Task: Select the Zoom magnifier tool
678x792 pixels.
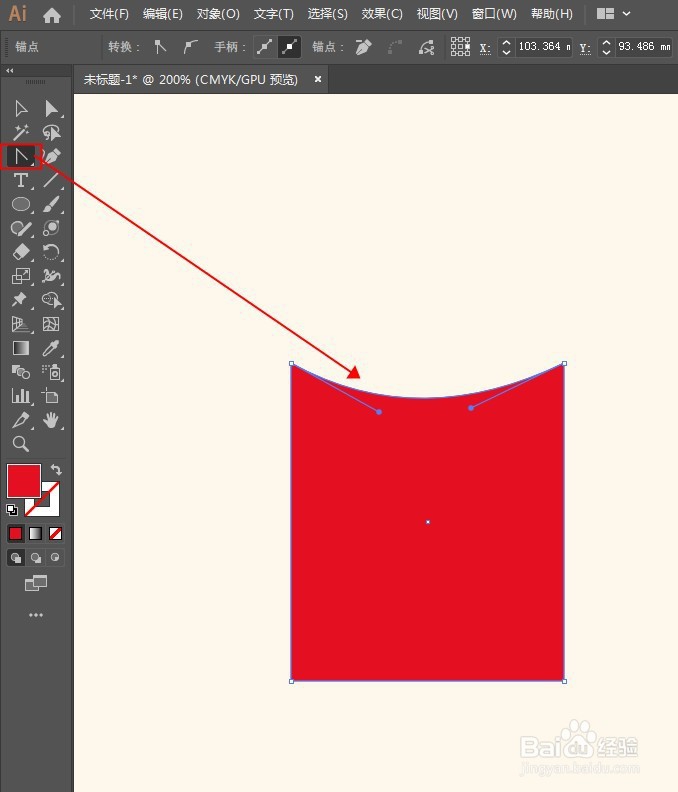Action: click(21, 444)
